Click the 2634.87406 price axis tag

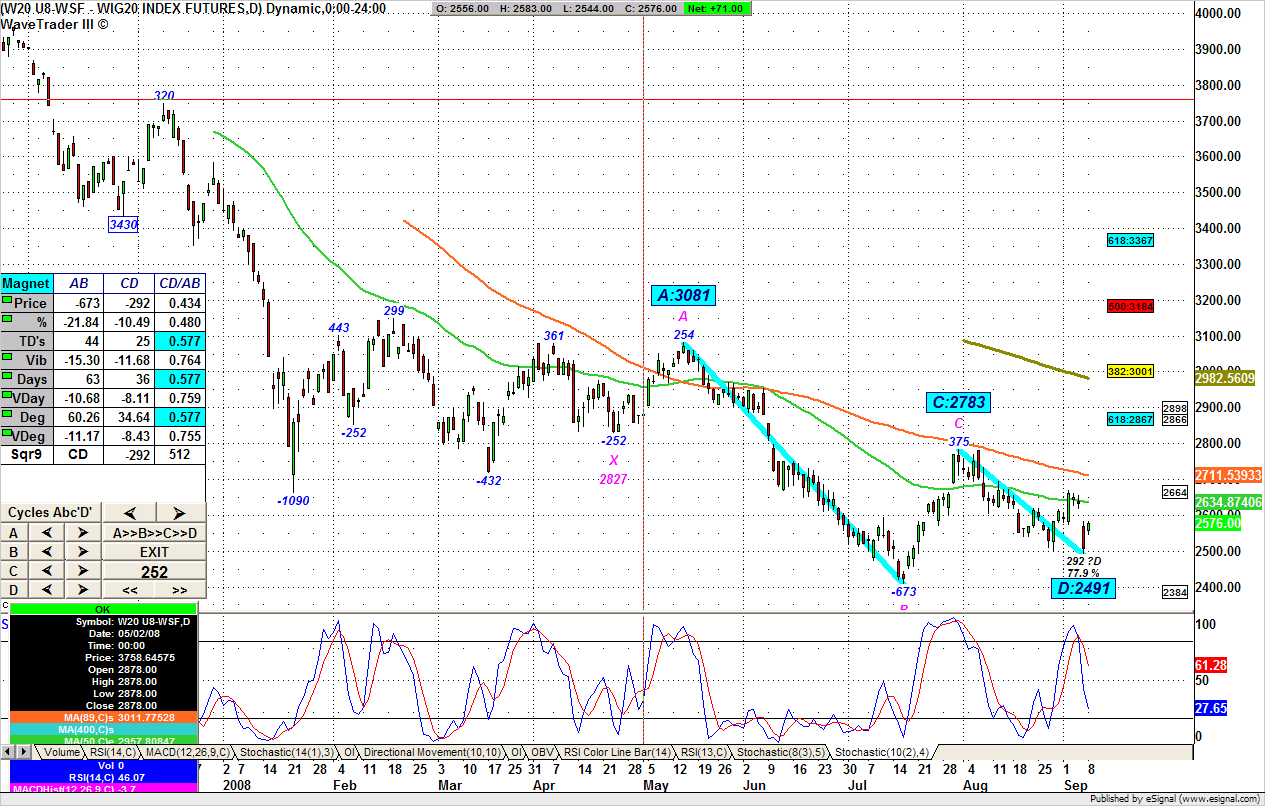coord(1229,502)
